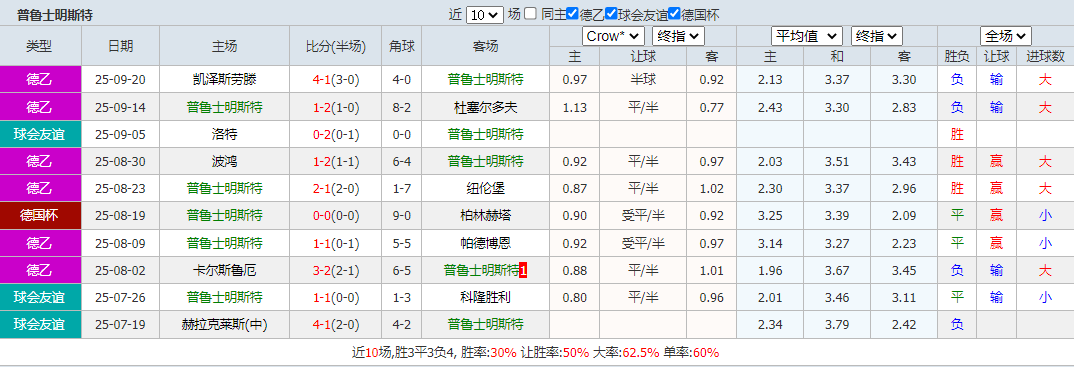Click the 胜负 column header
The width and height of the screenshot is (1074, 367).
pos(957,56)
